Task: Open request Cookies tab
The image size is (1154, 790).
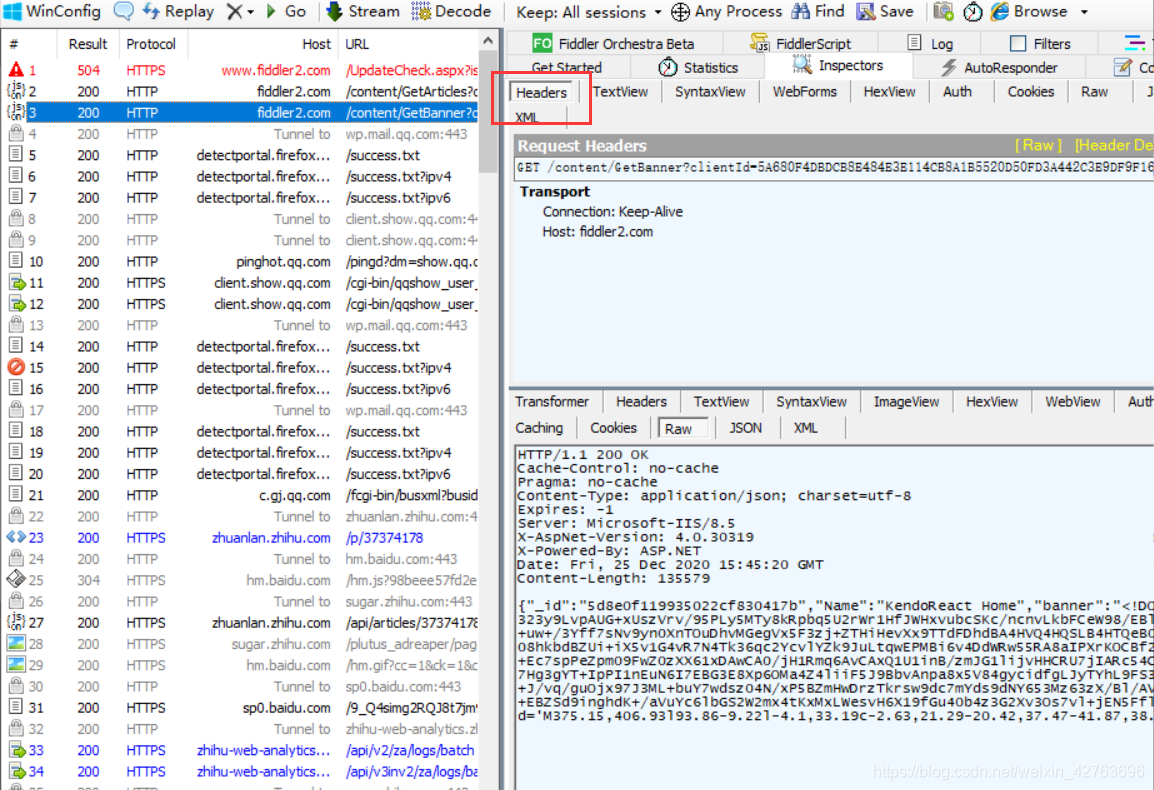Action: pyautogui.click(x=1030, y=92)
